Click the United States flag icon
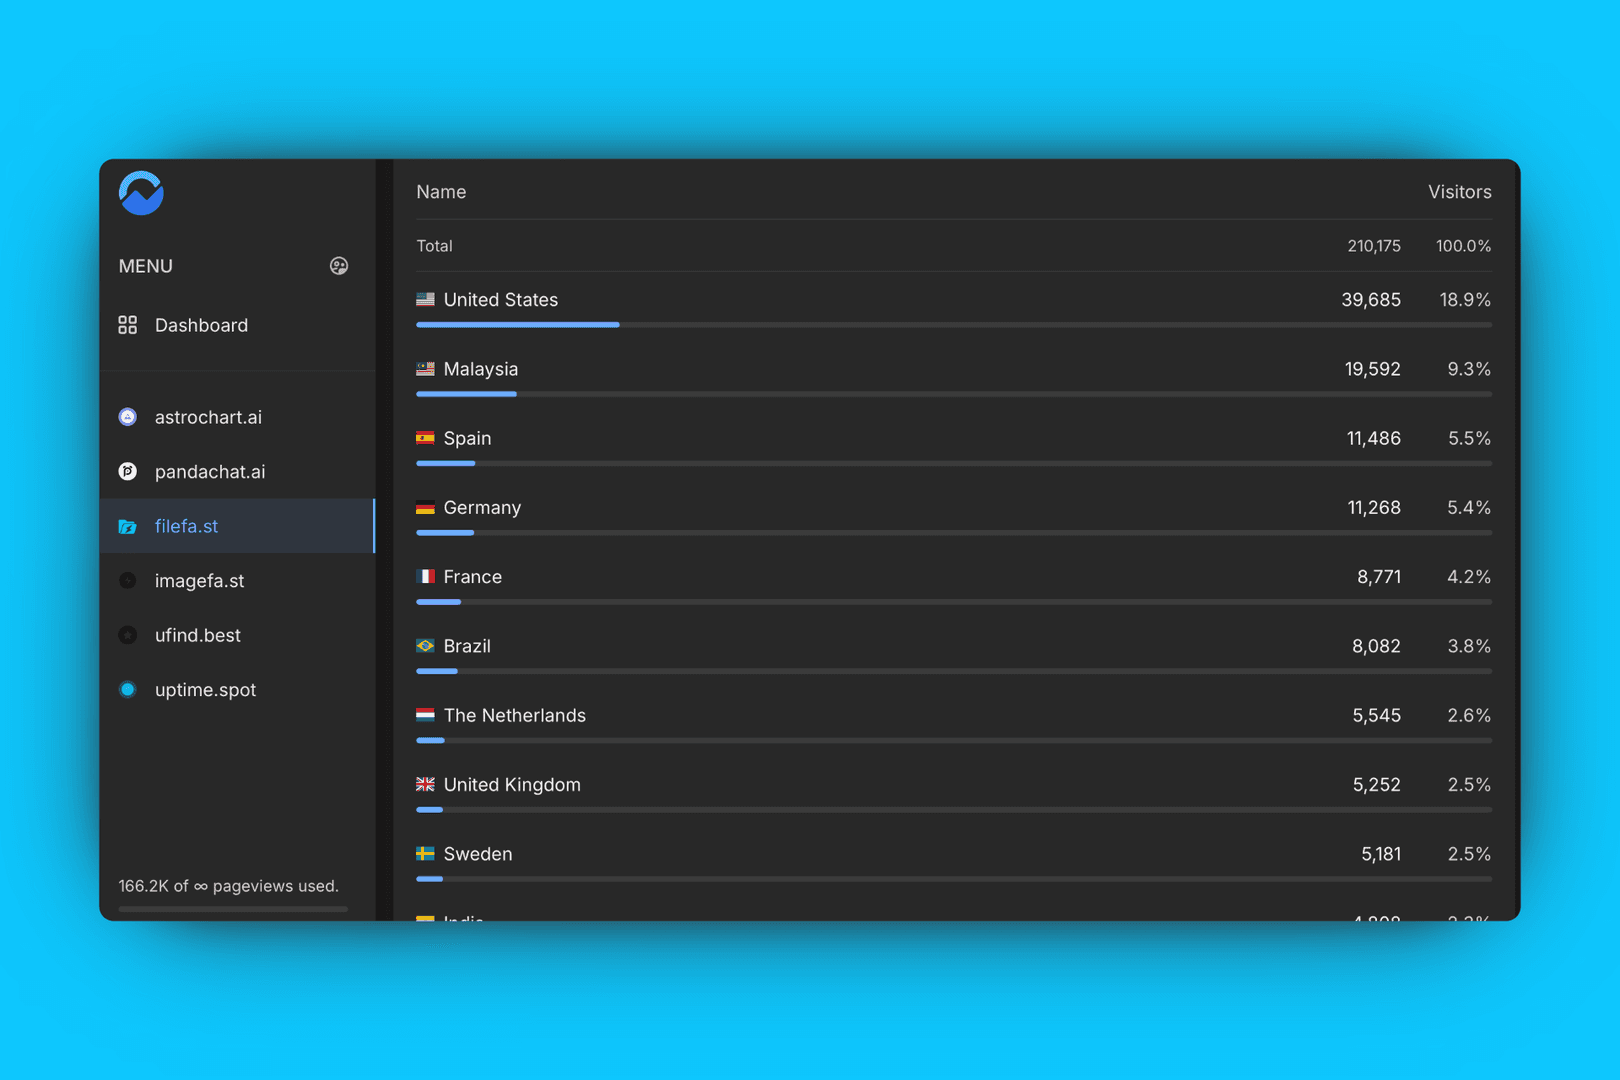Viewport: 1620px width, 1080px height. tap(425, 298)
